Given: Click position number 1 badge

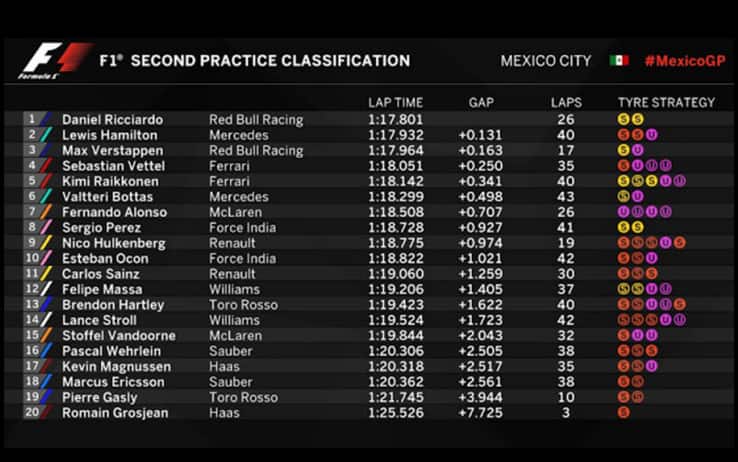Looking at the screenshot, I should 33,120.
